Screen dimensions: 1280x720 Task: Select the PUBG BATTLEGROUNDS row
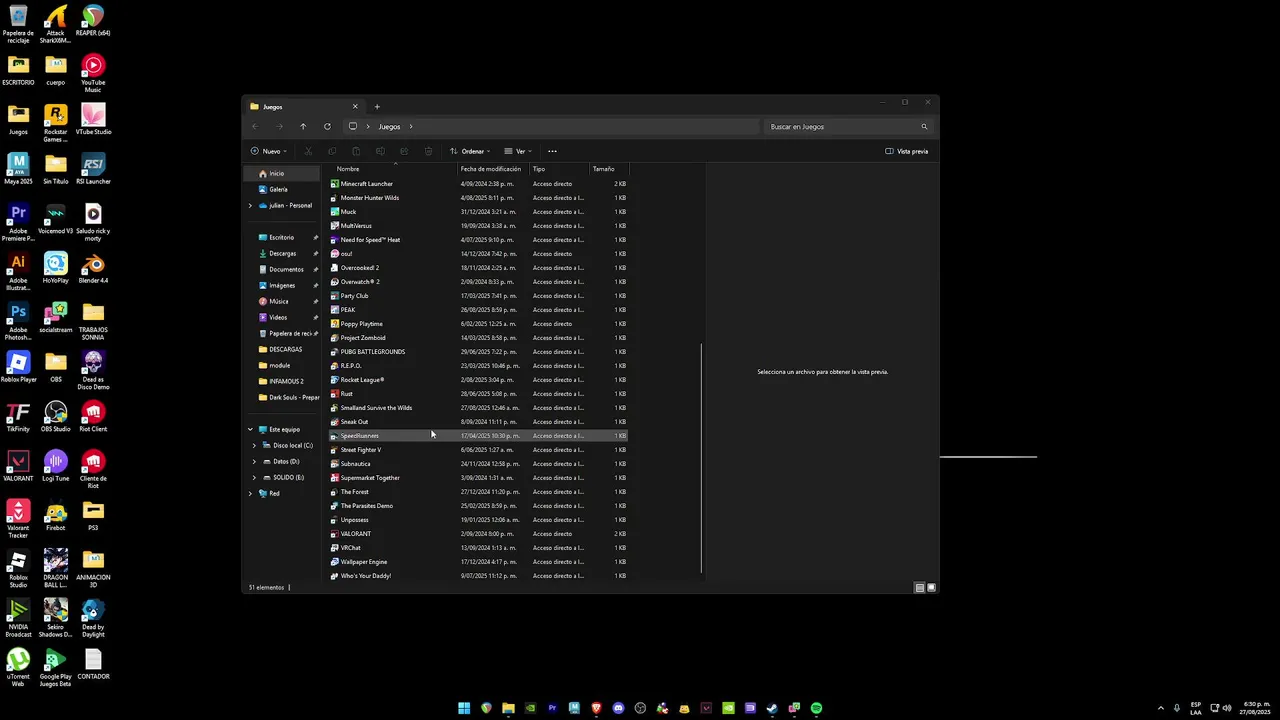point(478,352)
